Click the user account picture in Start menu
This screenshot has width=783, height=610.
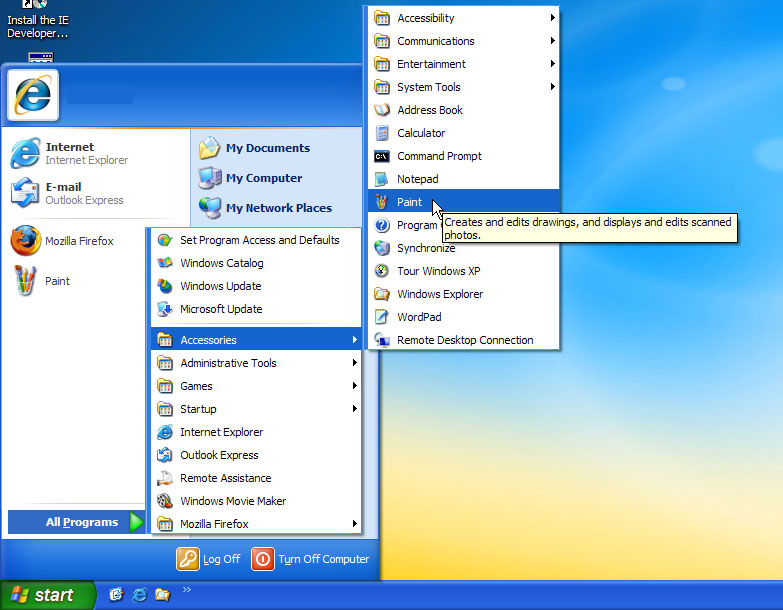click(x=33, y=95)
